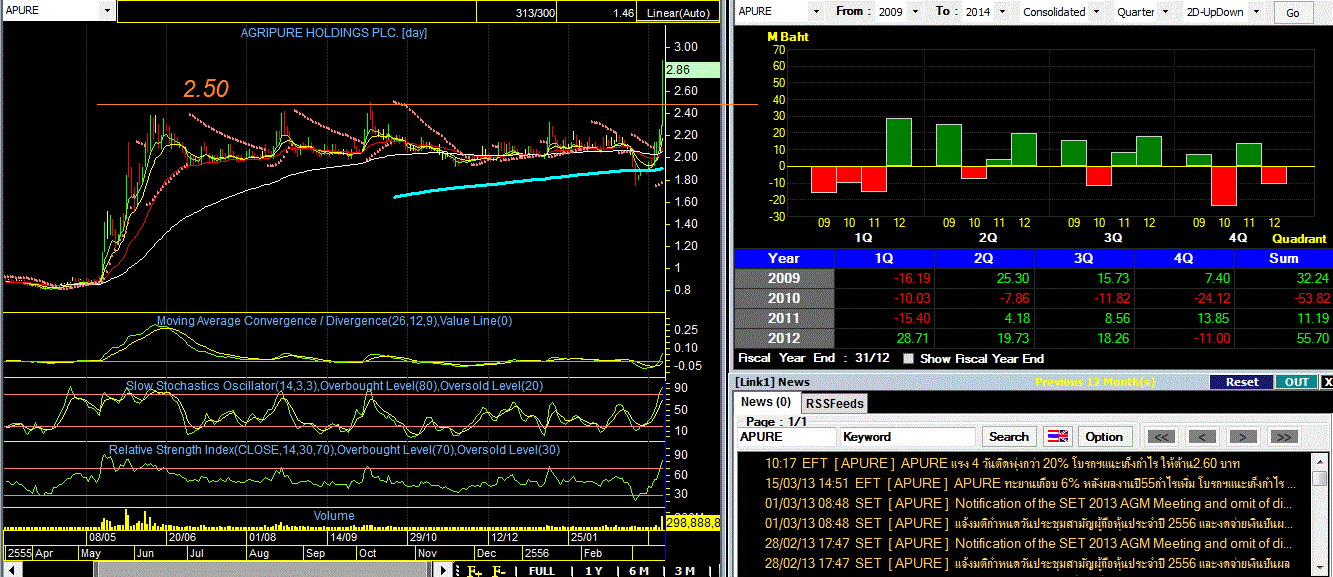Viewport: 1333px width, 577px height.
Task: Select the News (0) tab
Action: click(765, 402)
